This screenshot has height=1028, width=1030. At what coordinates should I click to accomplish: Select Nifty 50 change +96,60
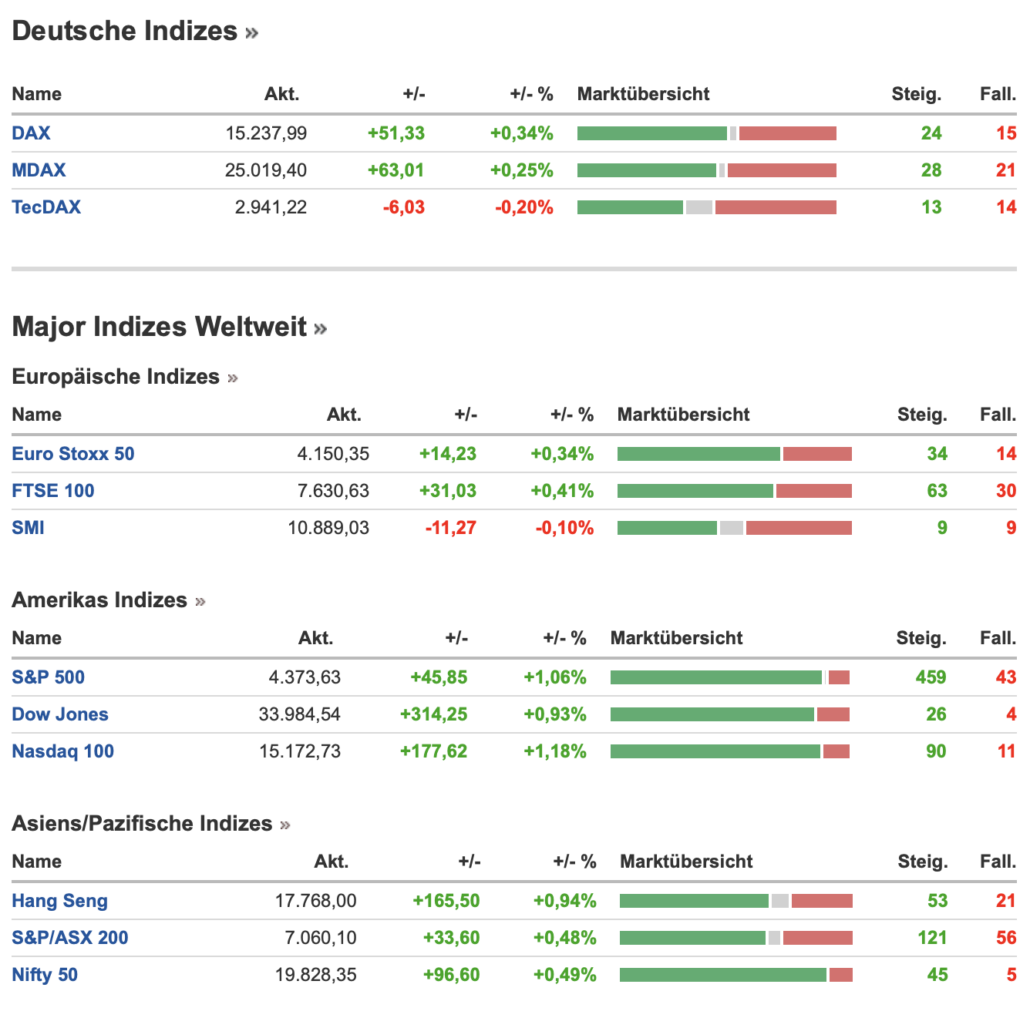point(451,974)
